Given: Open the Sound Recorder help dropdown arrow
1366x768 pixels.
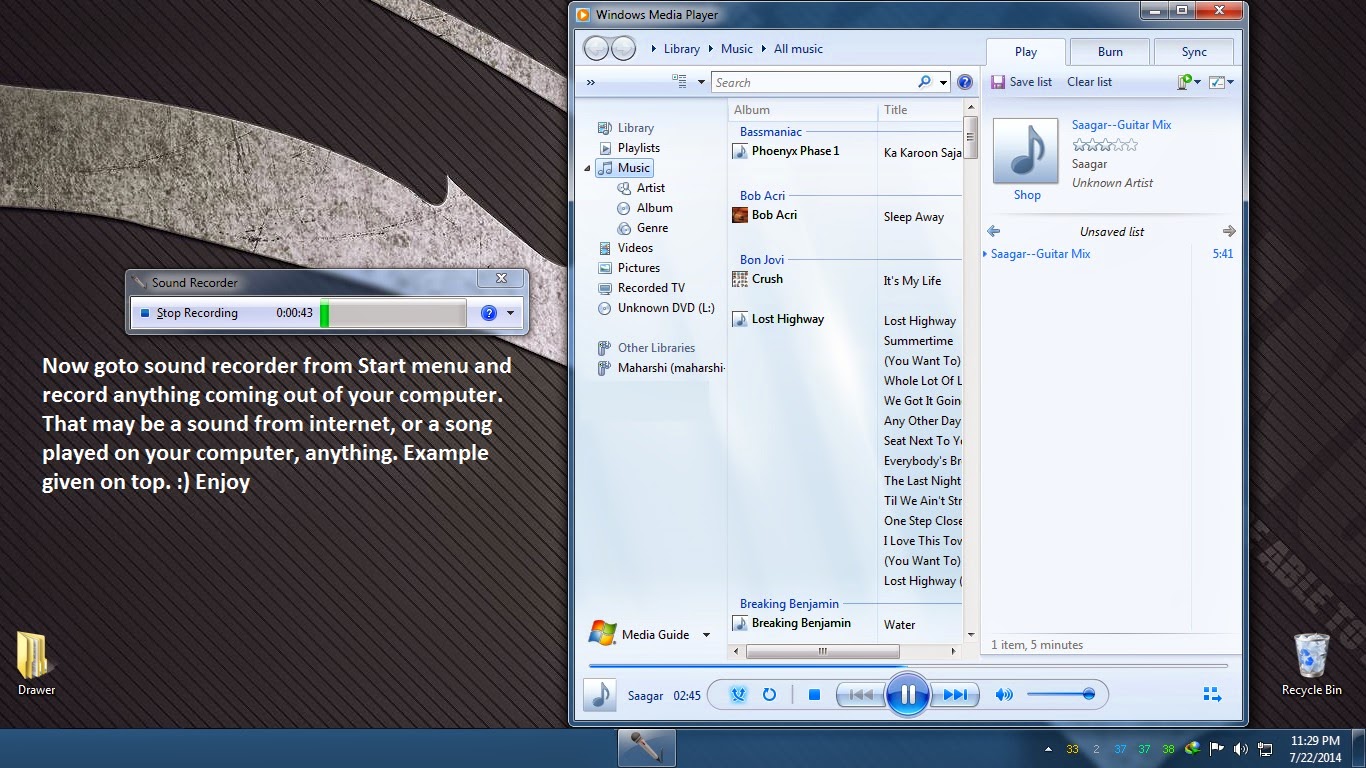Looking at the screenshot, I should tap(511, 313).
